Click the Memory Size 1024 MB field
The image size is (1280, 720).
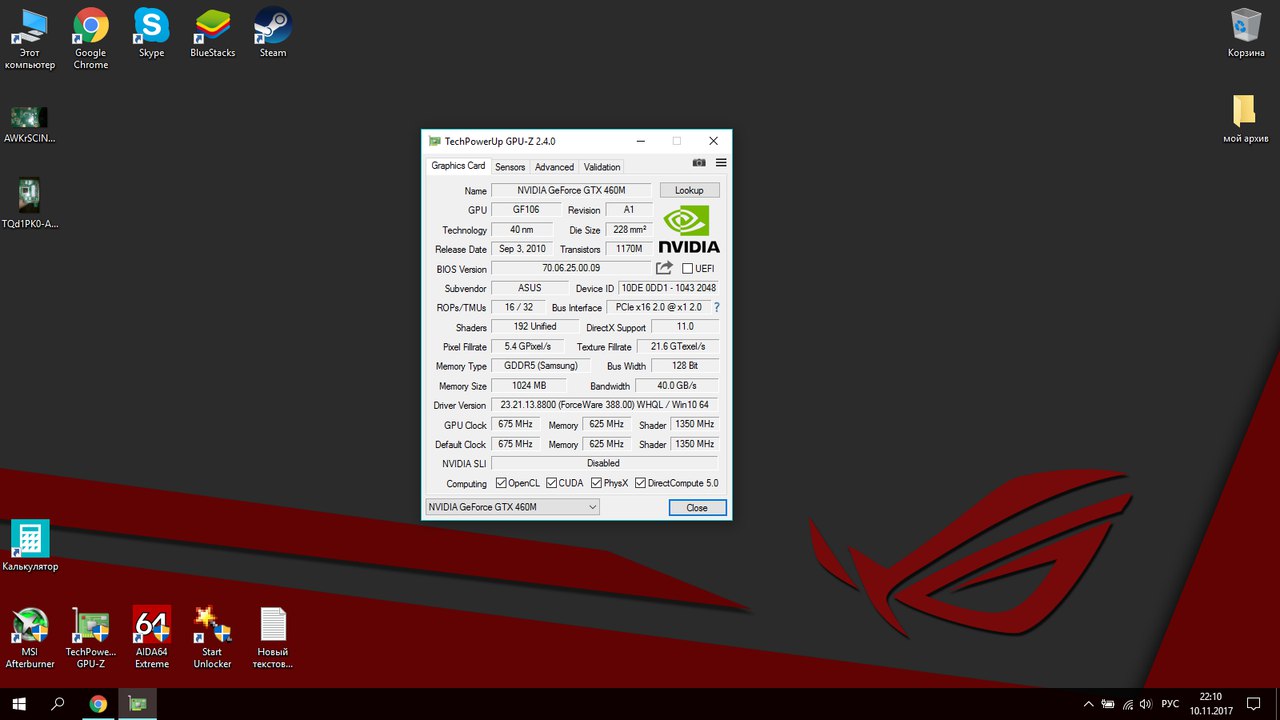click(x=528, y=385)
